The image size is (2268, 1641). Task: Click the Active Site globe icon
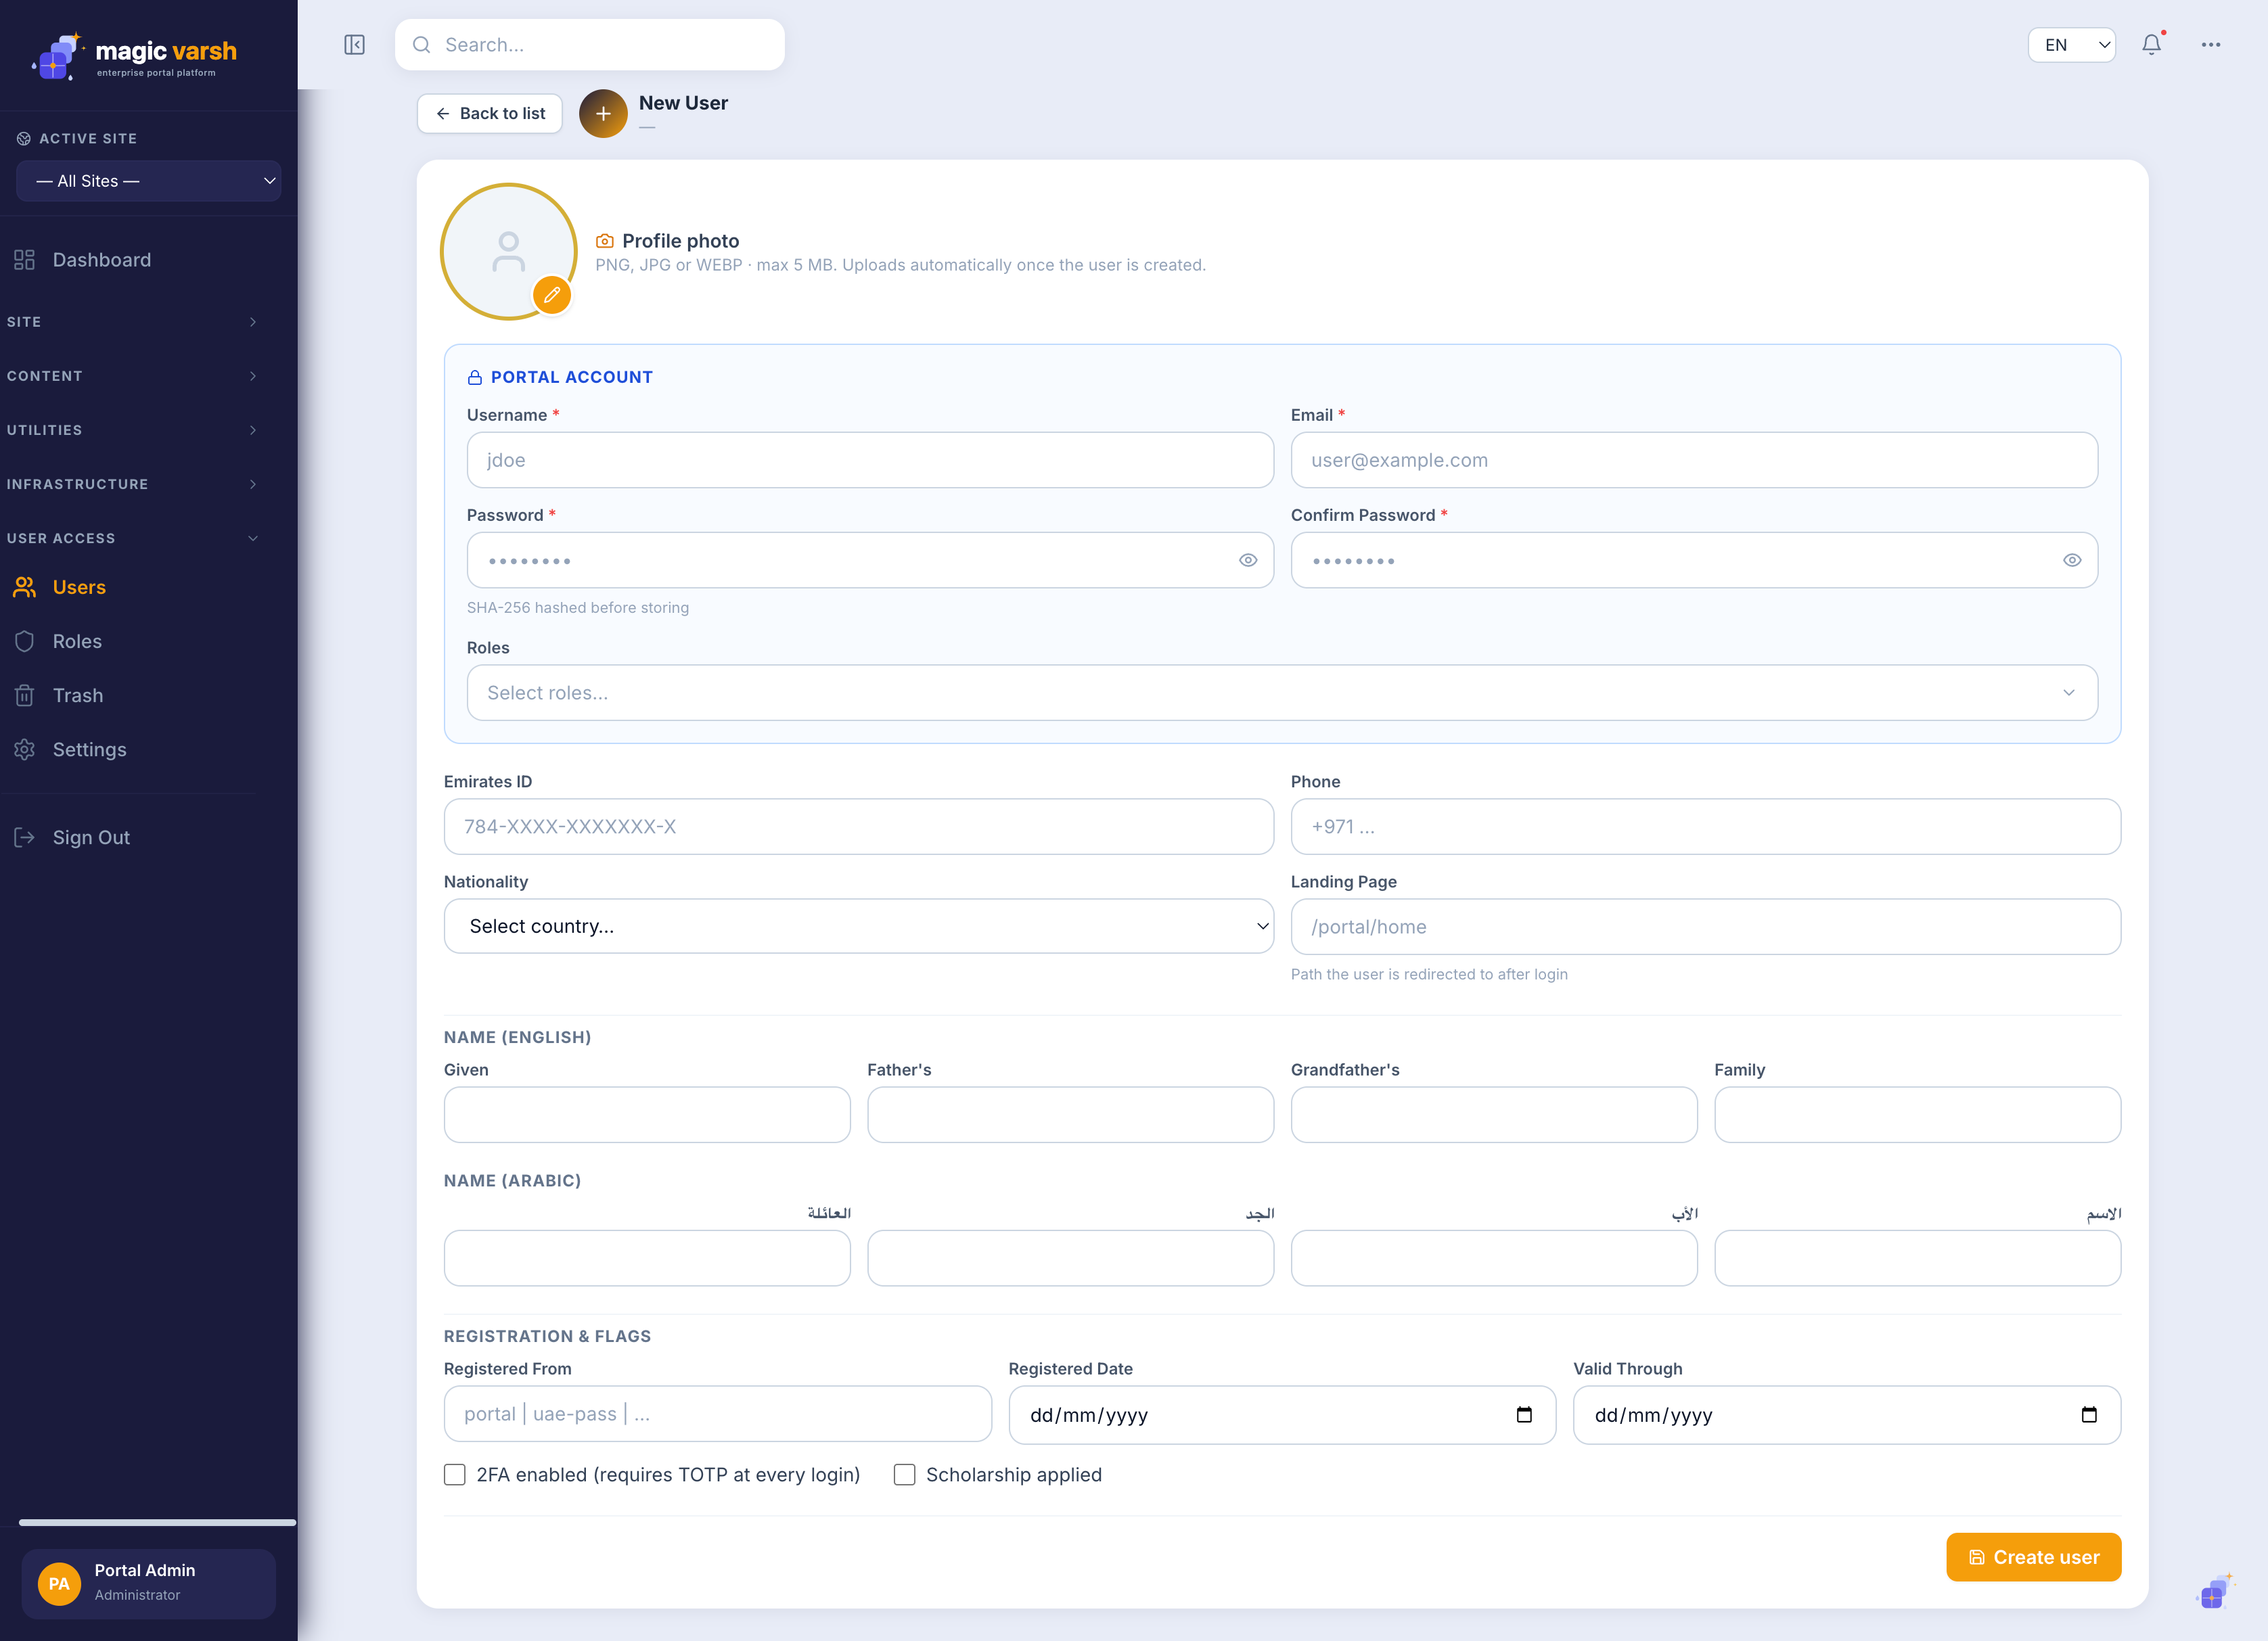pos(24,139)
